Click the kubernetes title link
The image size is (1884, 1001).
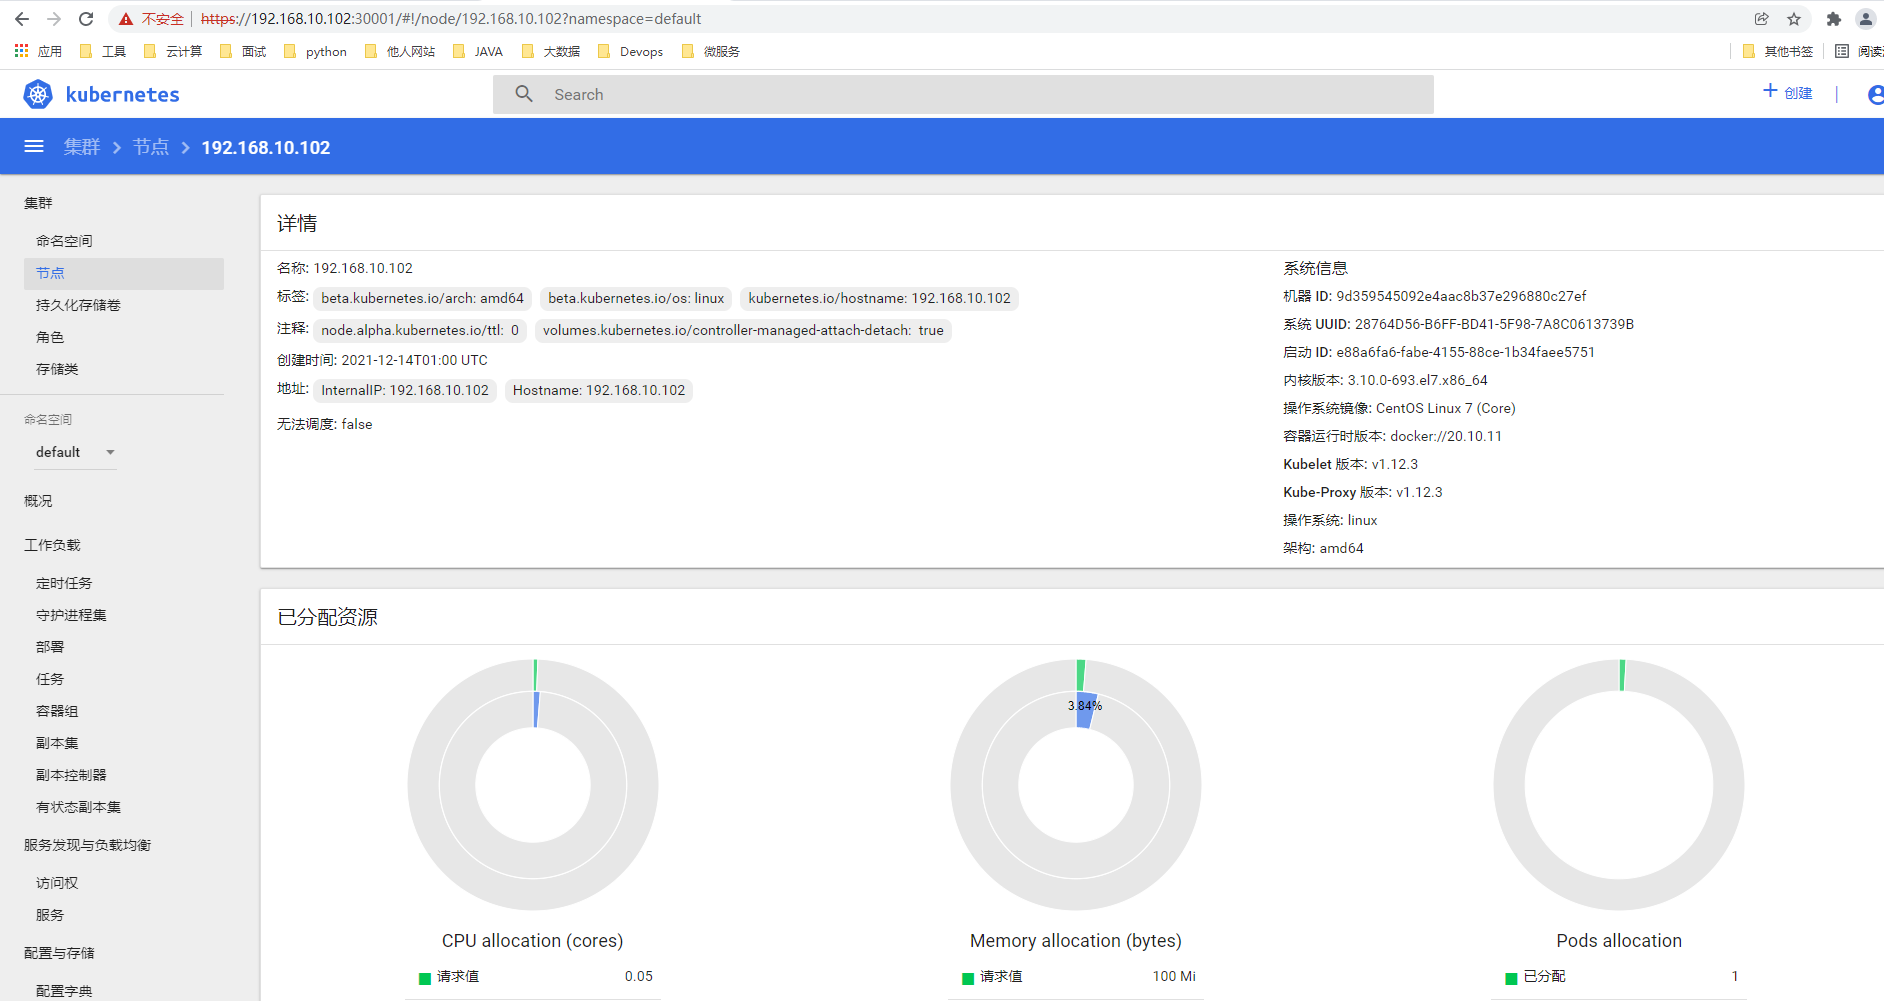click(x=122, y=94)
